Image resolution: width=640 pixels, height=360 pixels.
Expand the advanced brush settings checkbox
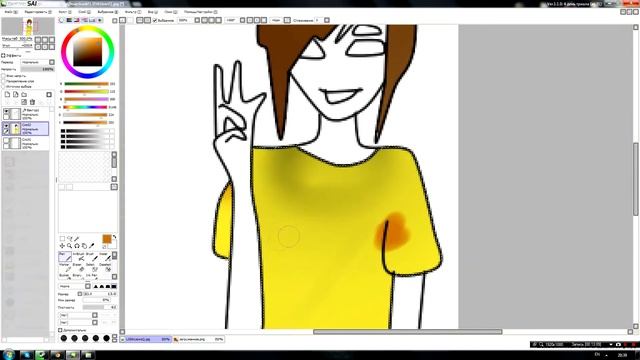(60, 330)
